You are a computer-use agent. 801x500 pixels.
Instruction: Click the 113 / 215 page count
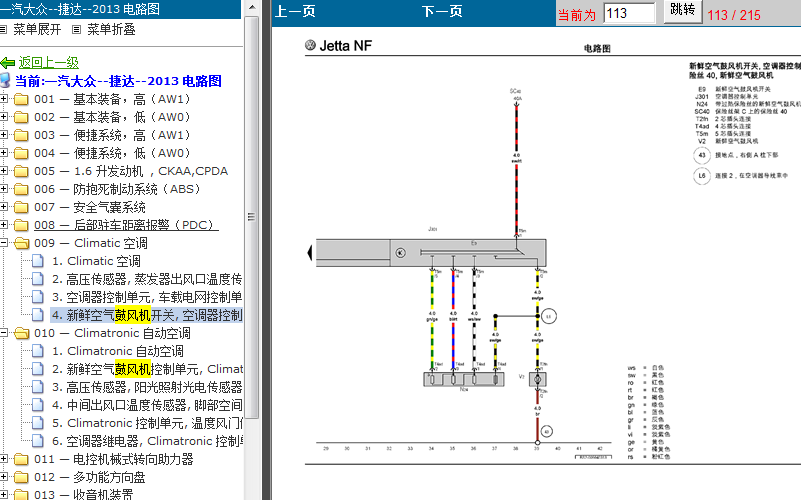734,15
